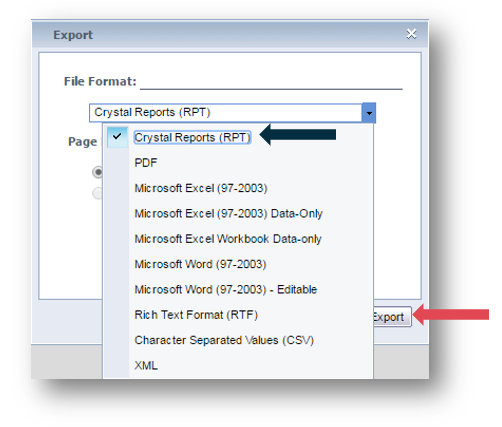Click the Crystal Reports (RPT) combo box field
Viewport: 502px width, 427px height.
(226, 113)
